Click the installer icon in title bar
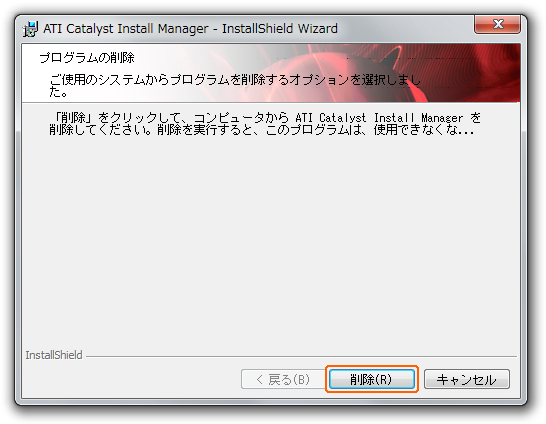 pos(30,29)
